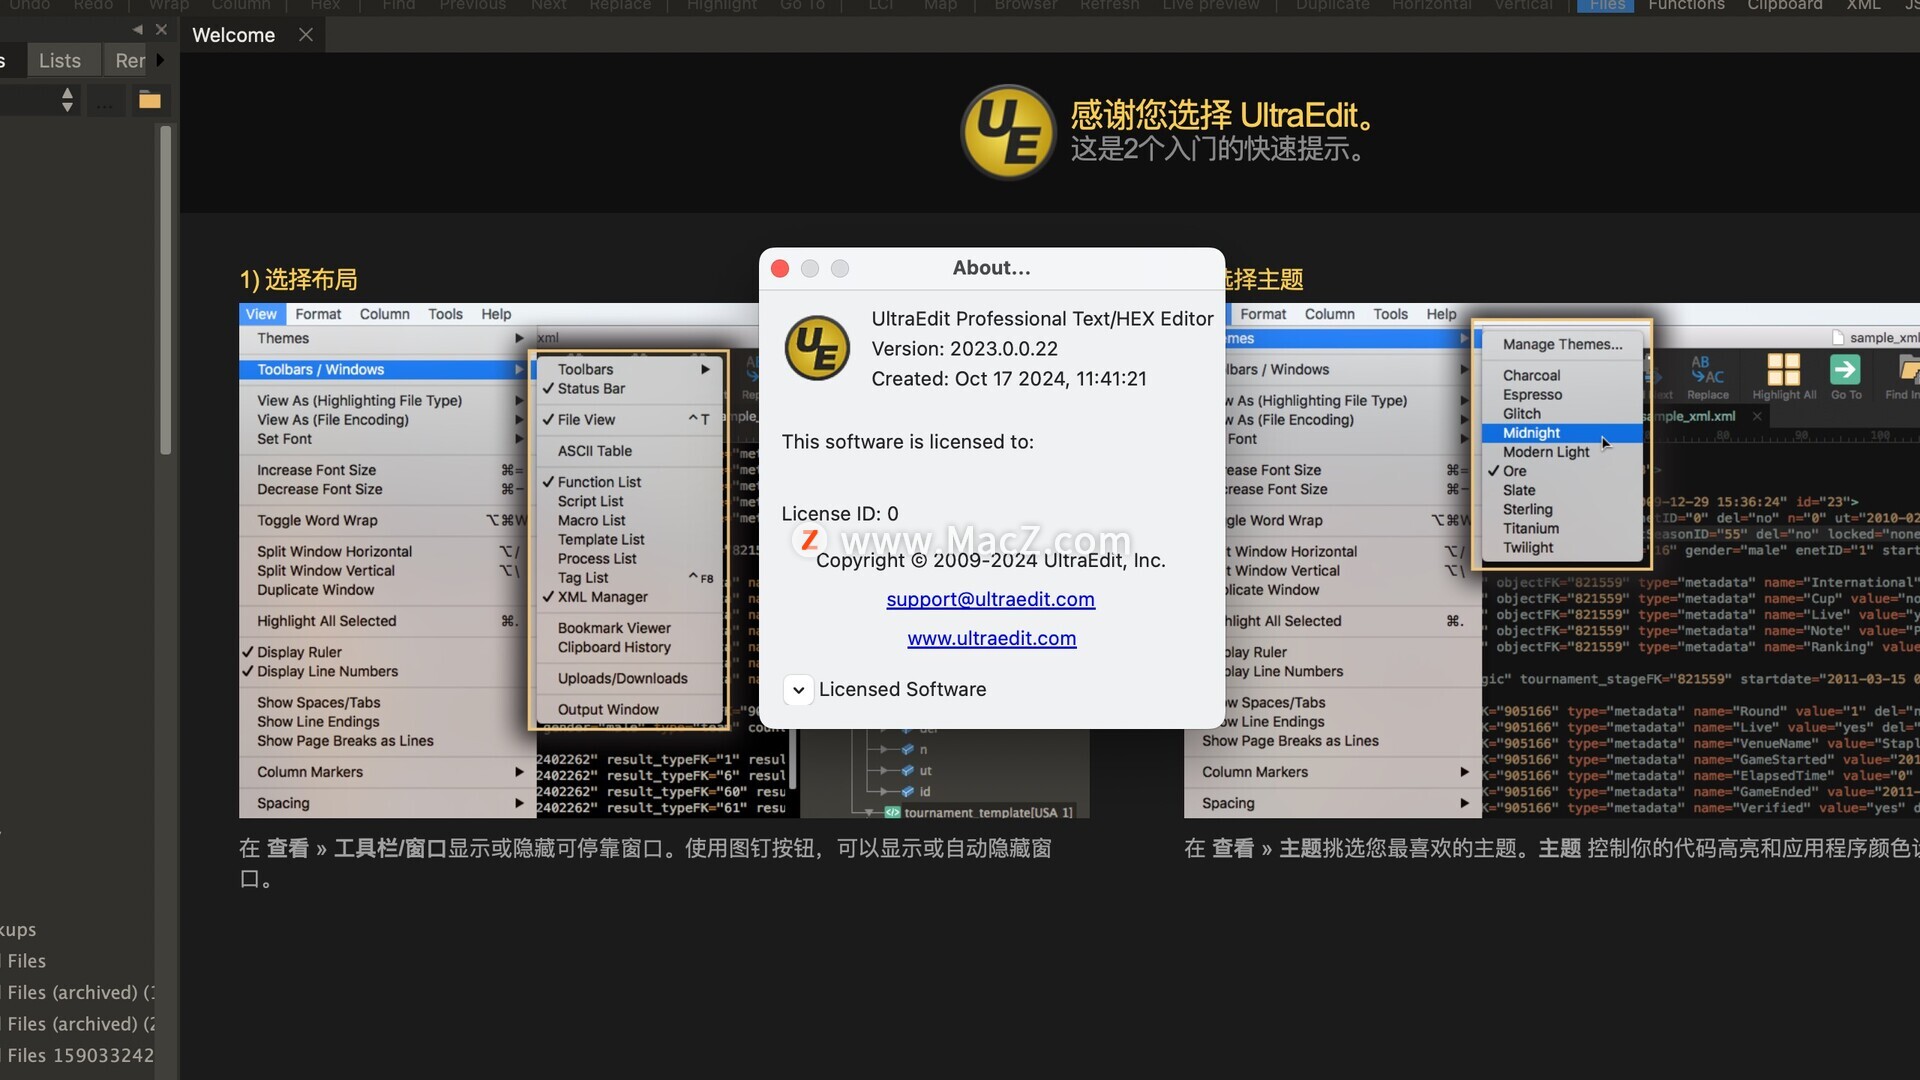The height and width of the screenshot is (1080, 1920).
Task: Select the second Files (archived) row
Action: pyautogui.click(x=78, y=1024)
